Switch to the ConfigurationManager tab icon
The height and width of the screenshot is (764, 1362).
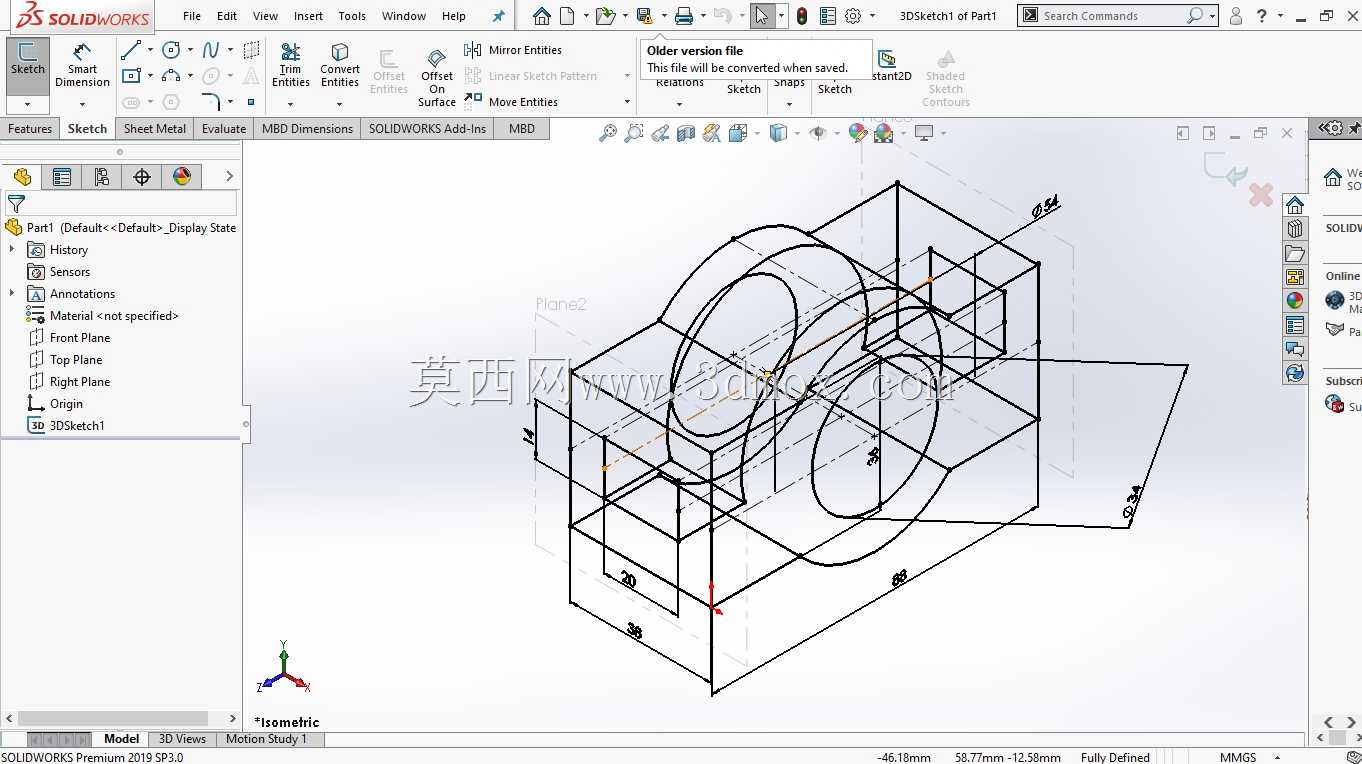(x=102, y=177)
